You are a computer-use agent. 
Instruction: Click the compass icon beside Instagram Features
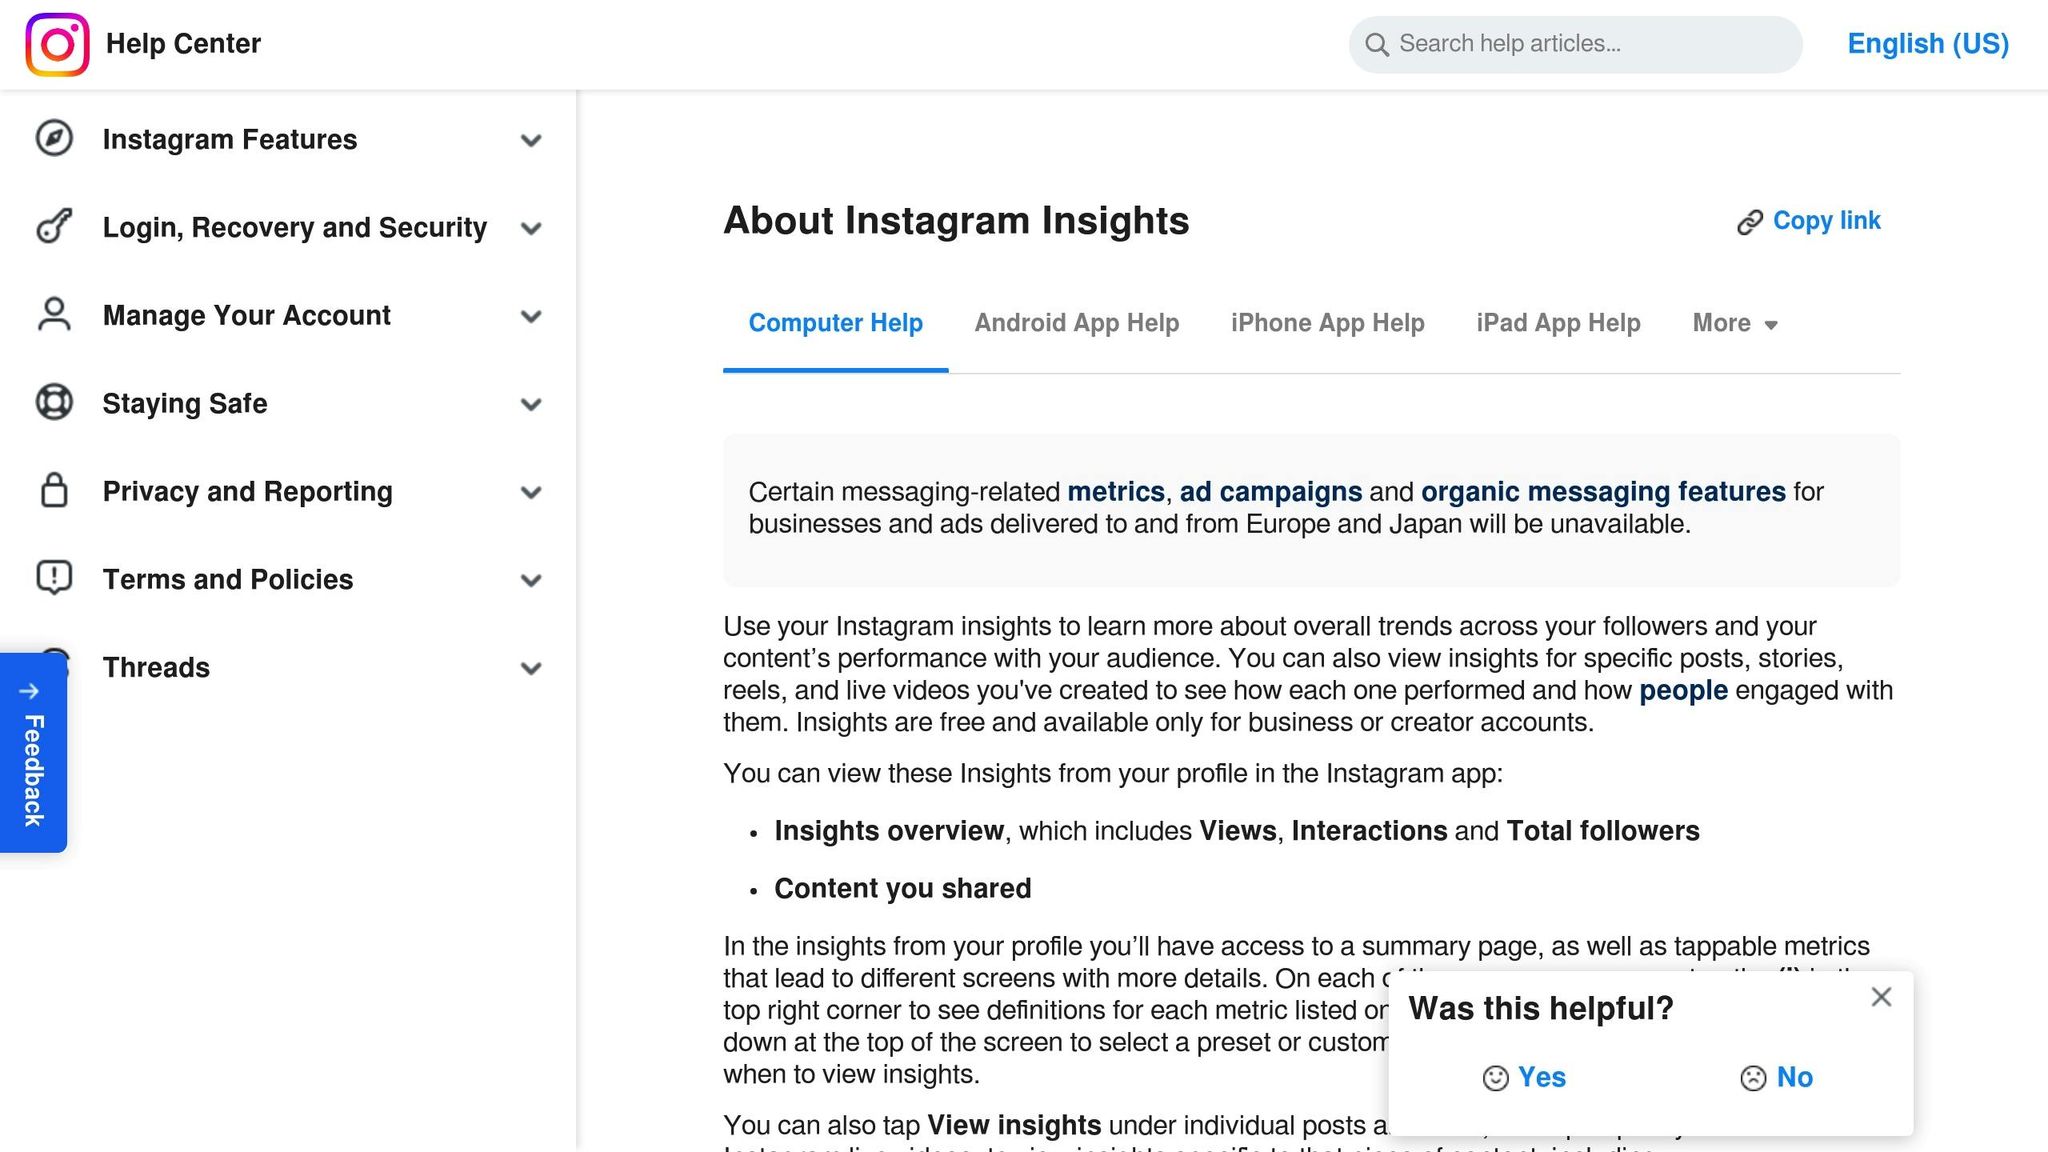[53, 140]
